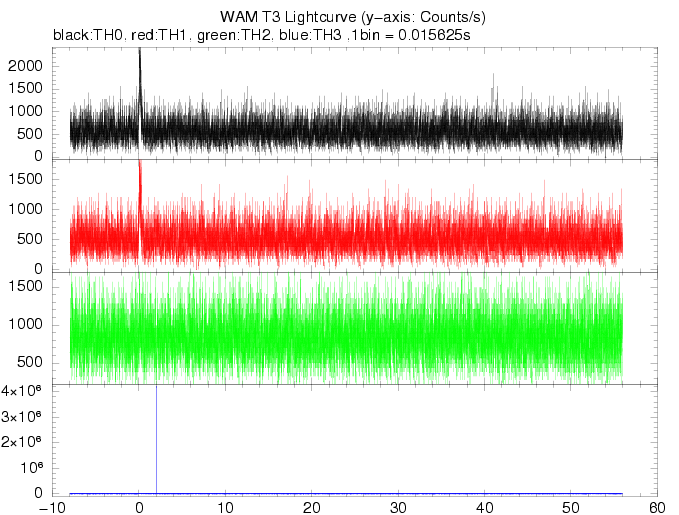Click the 2000 label on the black TH0 panel
Viewport: 679px width, 515px height.
[26, 66]
